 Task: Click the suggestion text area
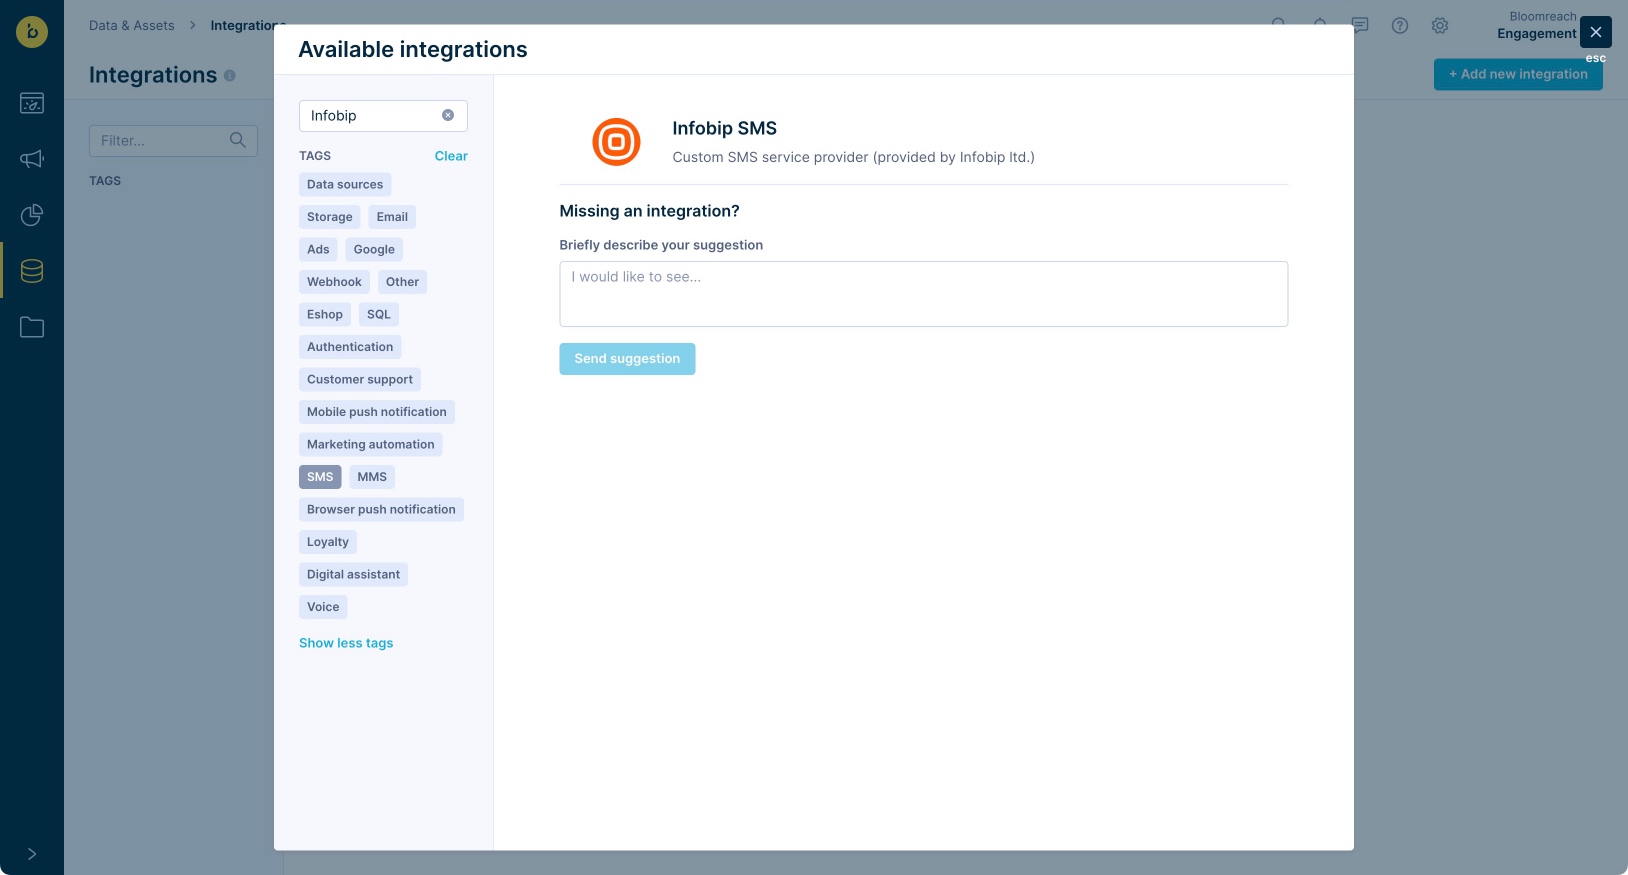(924, 294)
